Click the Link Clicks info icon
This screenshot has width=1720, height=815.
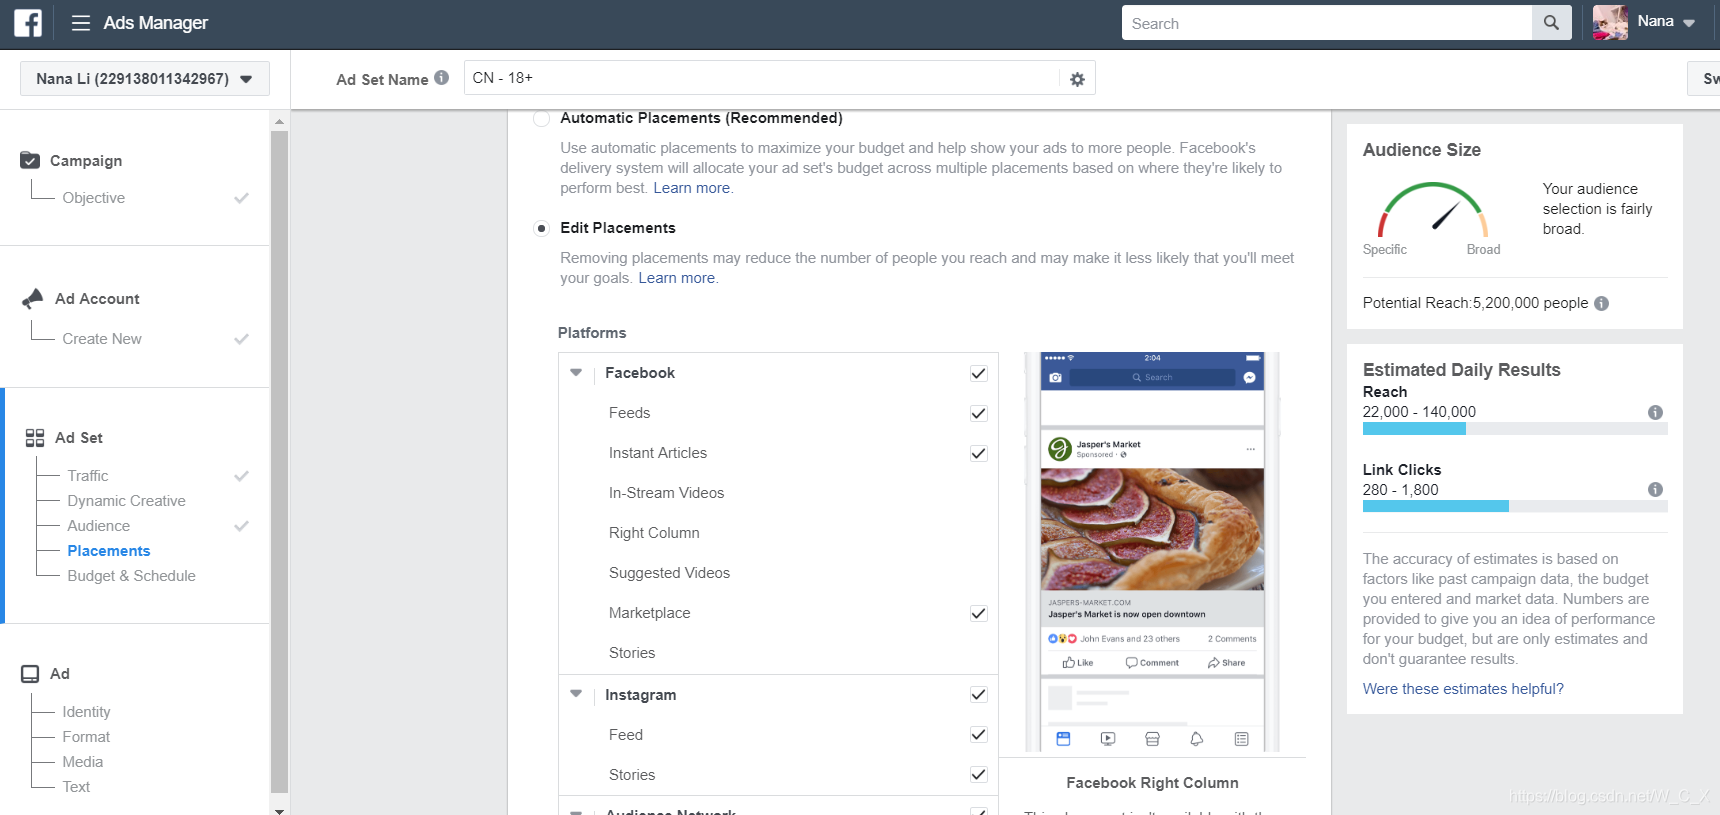click(1655, 489)
